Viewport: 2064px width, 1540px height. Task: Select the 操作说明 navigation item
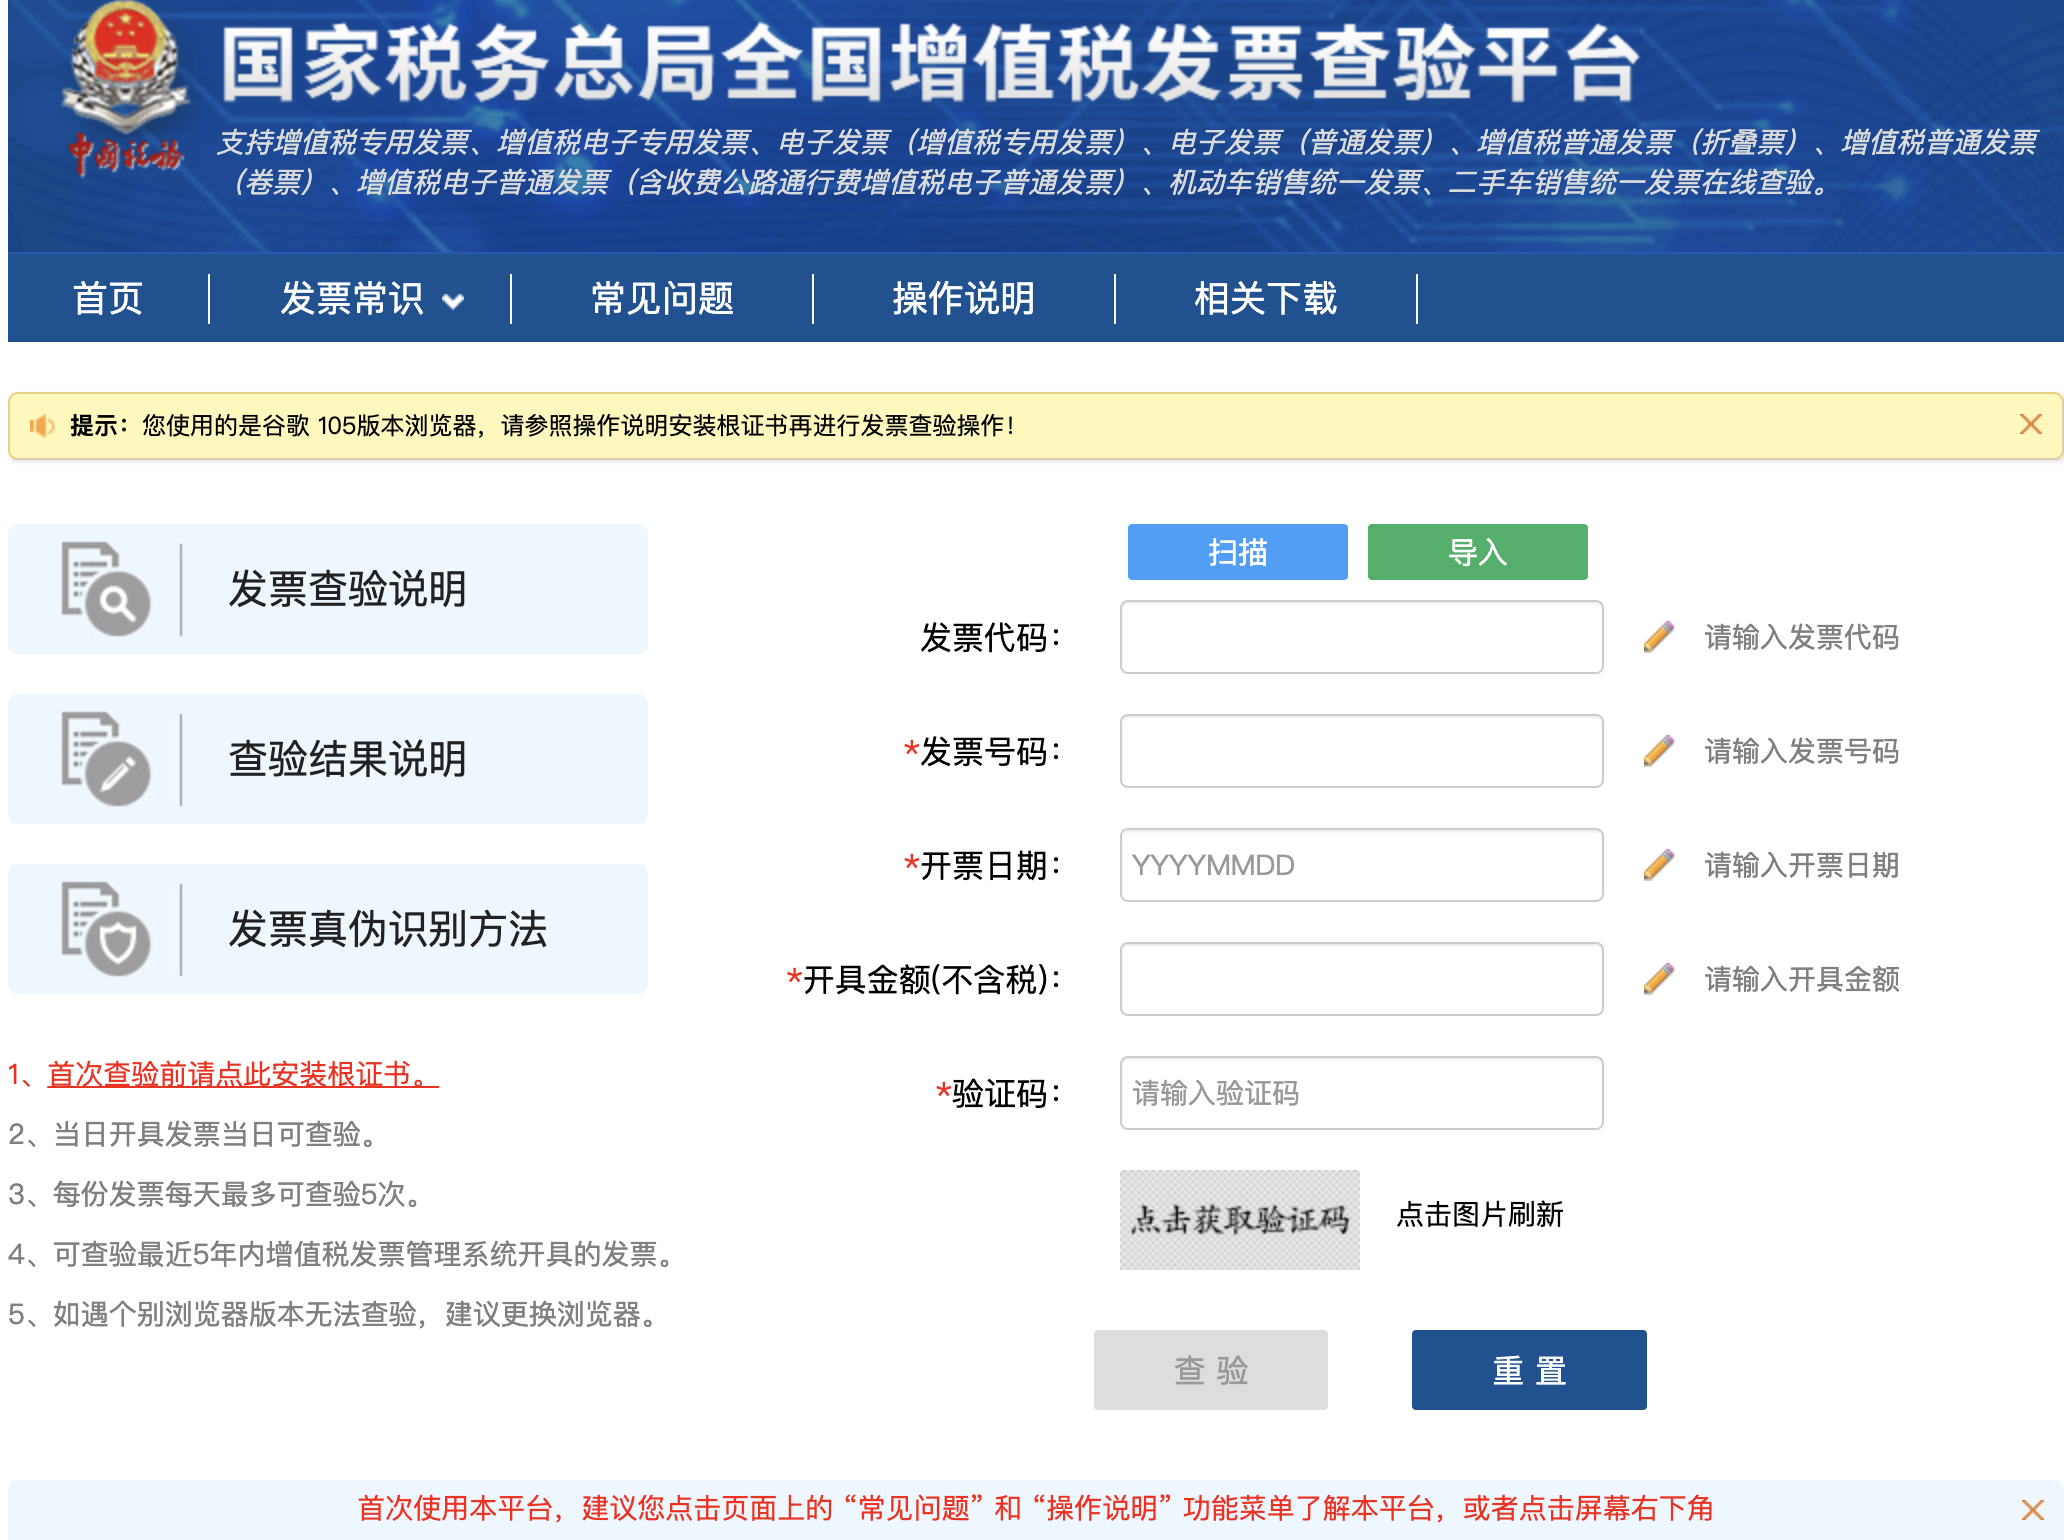tap(962, 297)
